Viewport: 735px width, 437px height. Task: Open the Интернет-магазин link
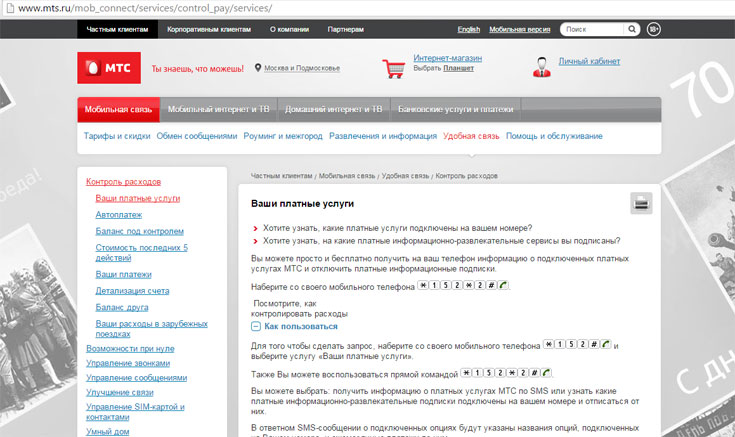(x=448, y=58)
